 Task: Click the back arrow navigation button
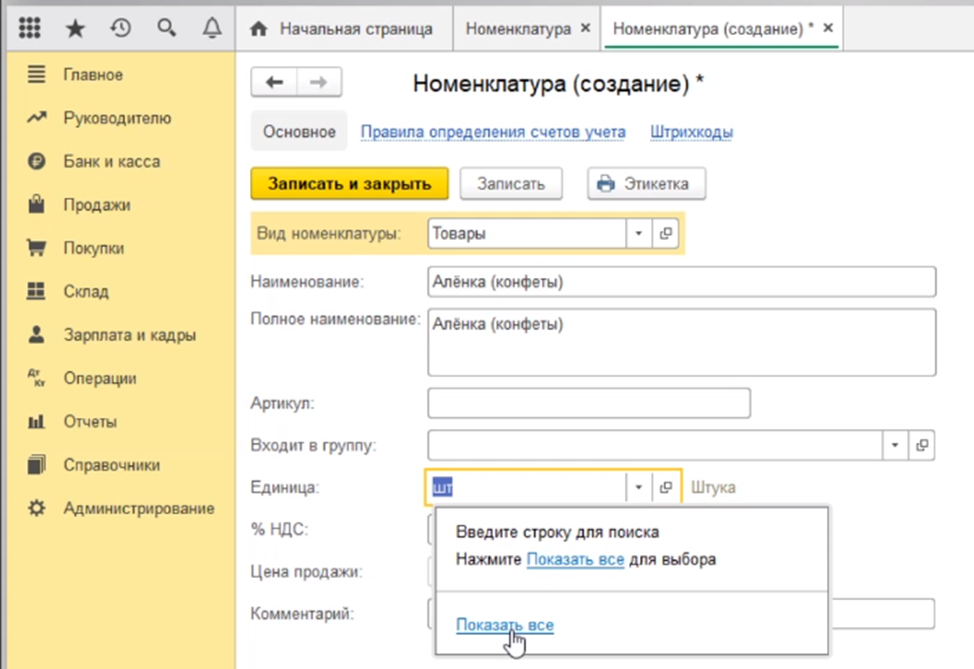pyautogui.click(x=274, y=83)
